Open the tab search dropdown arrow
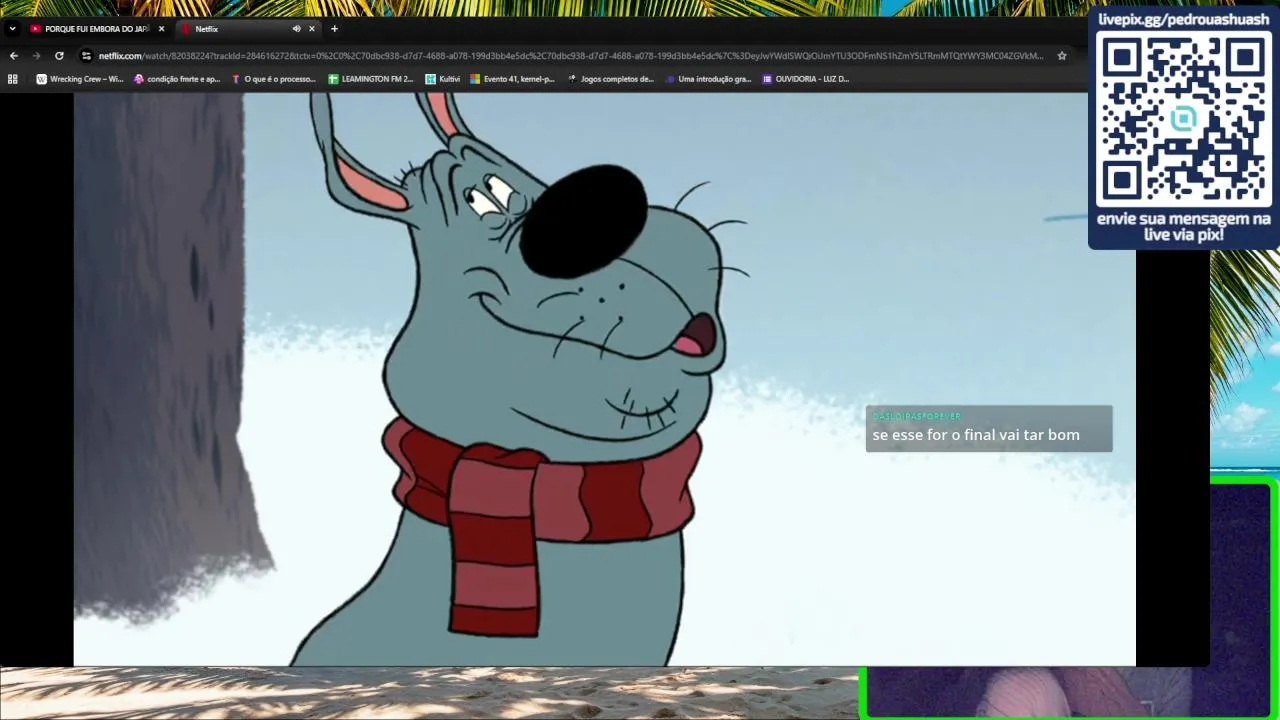 coord(12,29)
